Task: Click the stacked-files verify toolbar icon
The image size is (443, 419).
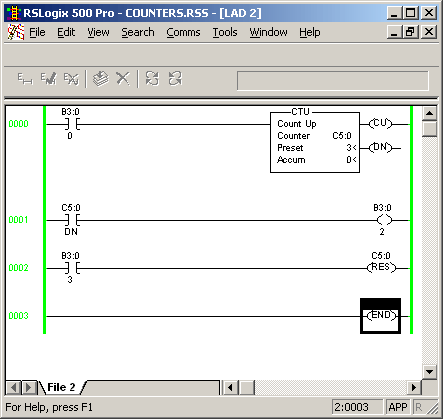Action: click(x=101, y=79)
